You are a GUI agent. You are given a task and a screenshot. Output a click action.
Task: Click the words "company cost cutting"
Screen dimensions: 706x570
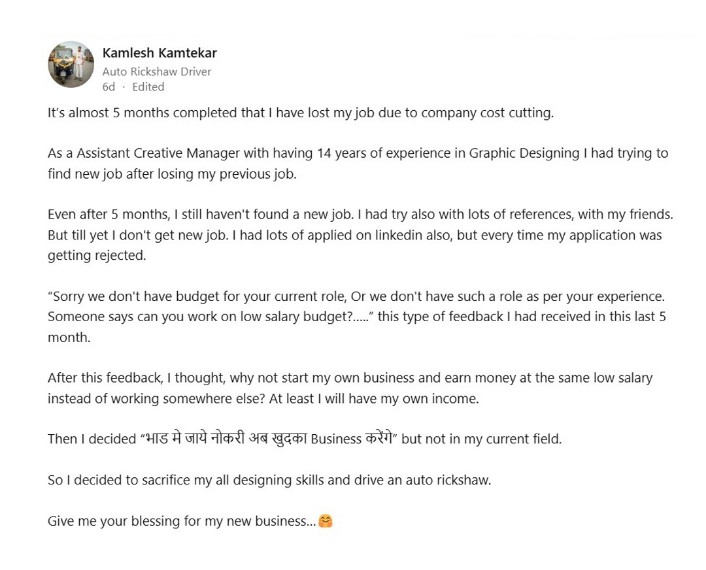coord(486,113)
